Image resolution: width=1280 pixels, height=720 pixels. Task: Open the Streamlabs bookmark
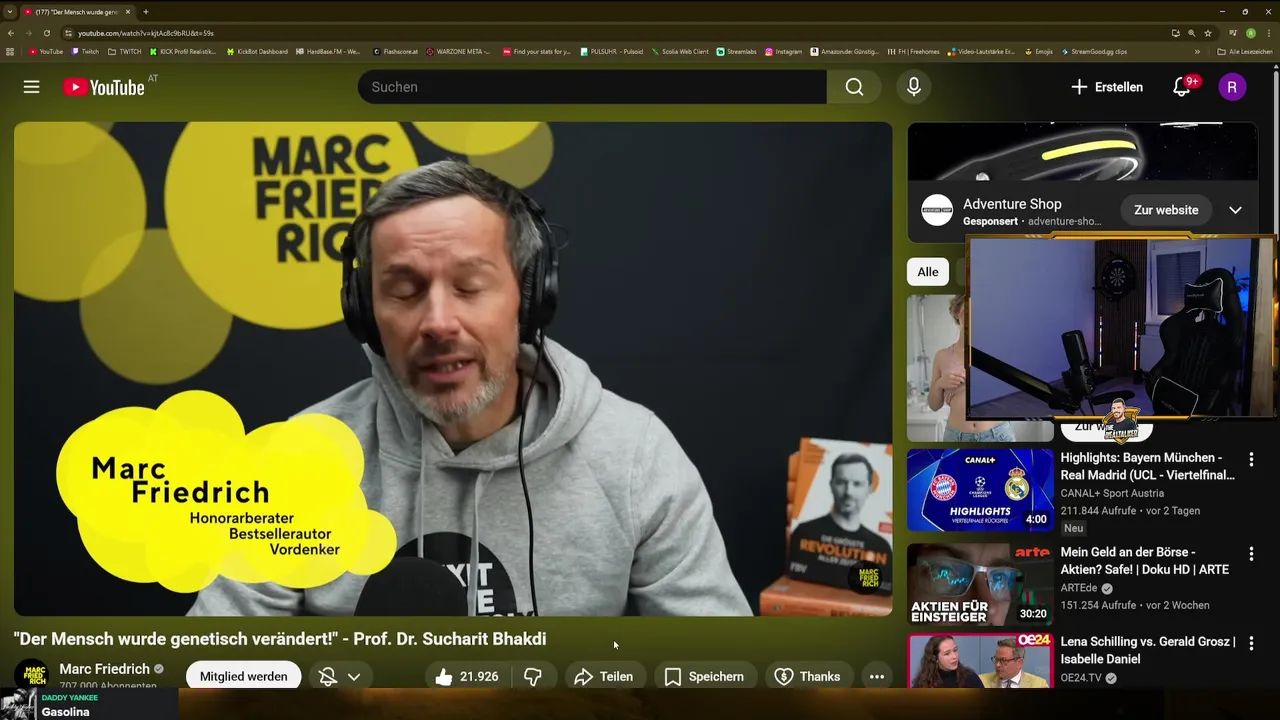coord(737,51)
